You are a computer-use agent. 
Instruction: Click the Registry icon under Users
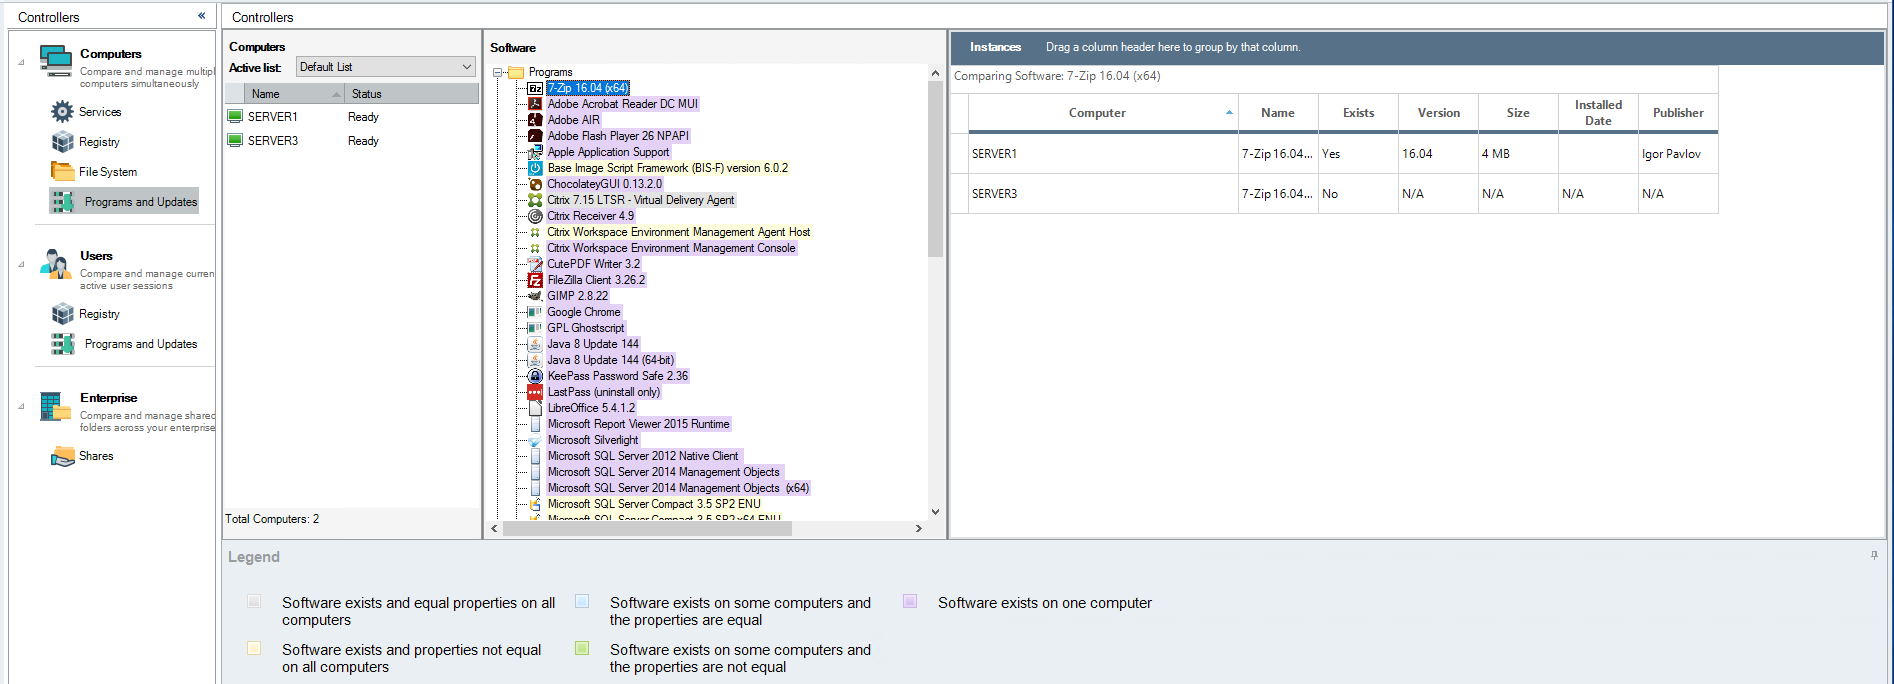point(62,314)
